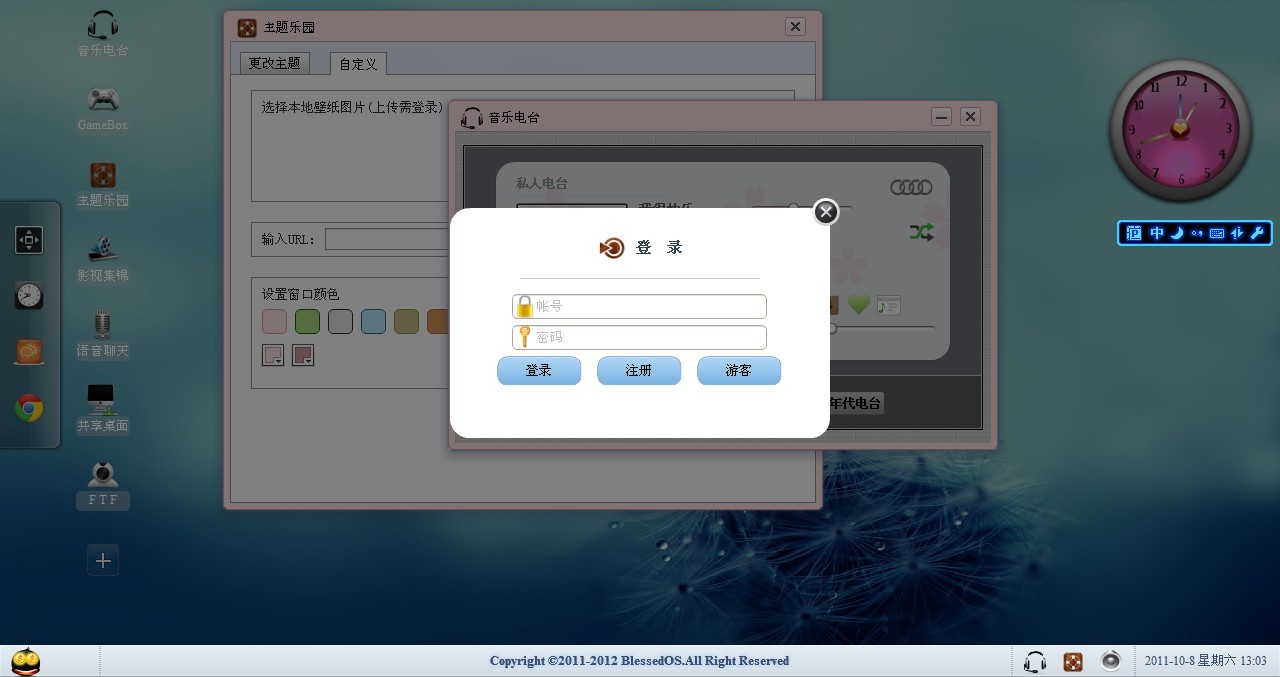Open soft keyboard on IME bar
Screen dimensions: 1280x677
click(1217, 233)
